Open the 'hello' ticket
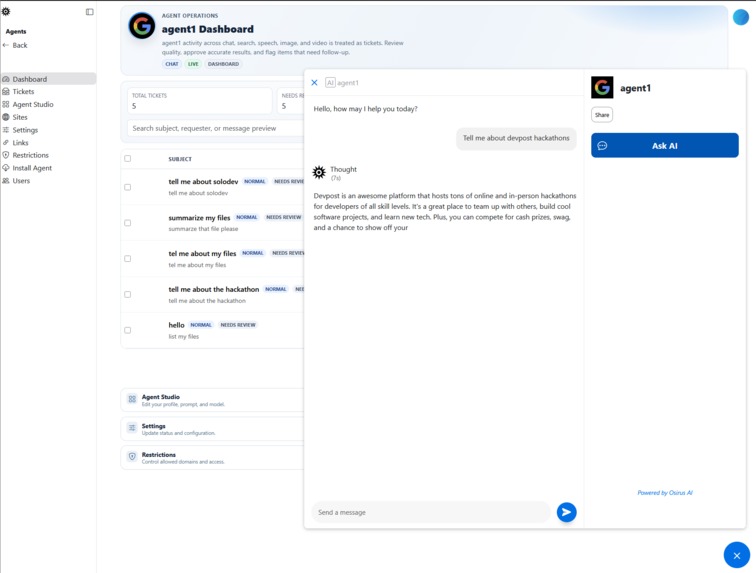This screenshot has height=573, width=756. (x=176, y=325)
